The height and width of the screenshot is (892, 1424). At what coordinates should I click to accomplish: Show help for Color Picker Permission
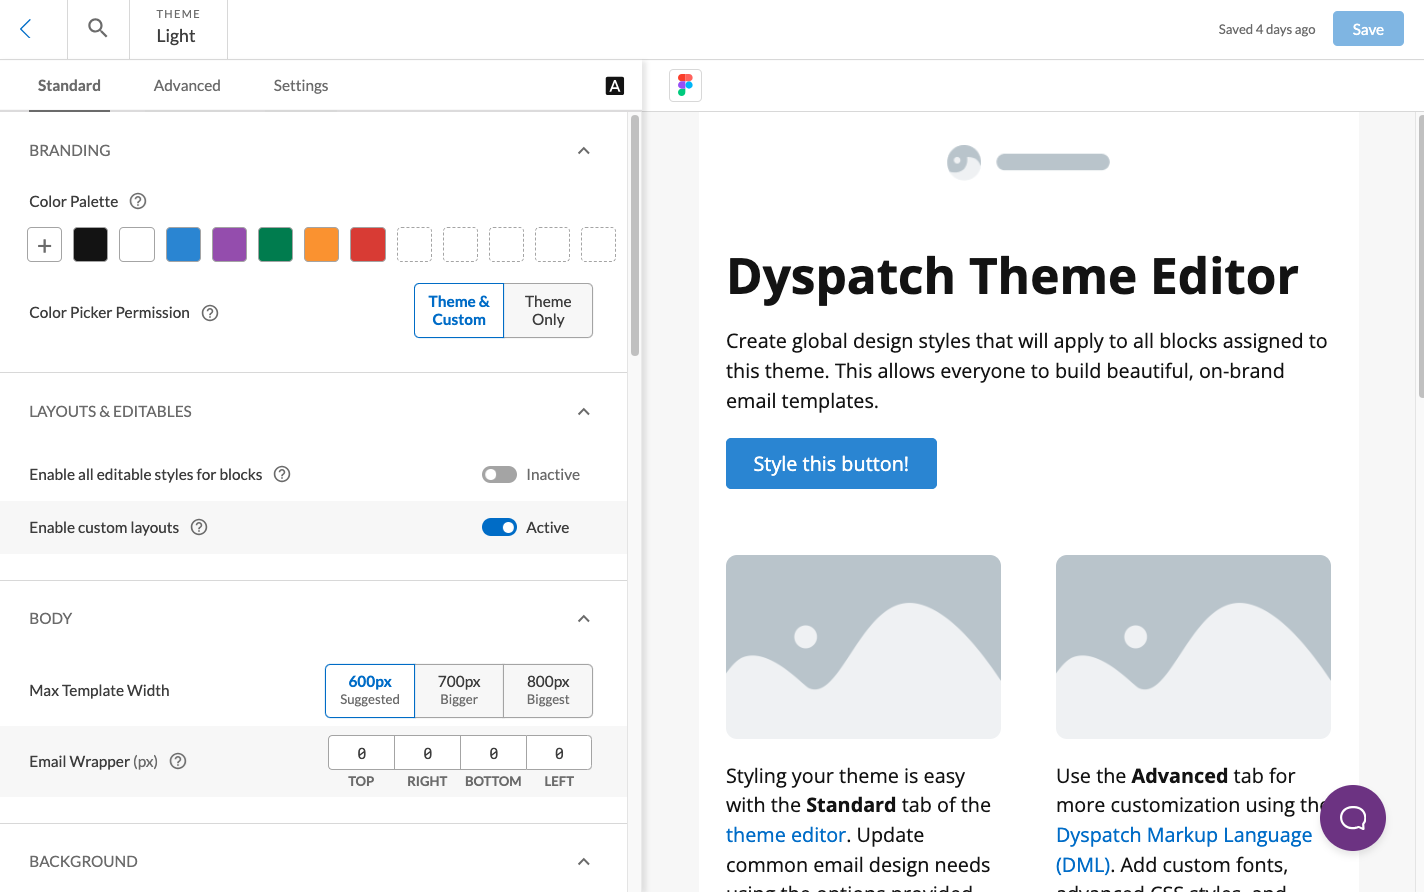coord(210,313)
